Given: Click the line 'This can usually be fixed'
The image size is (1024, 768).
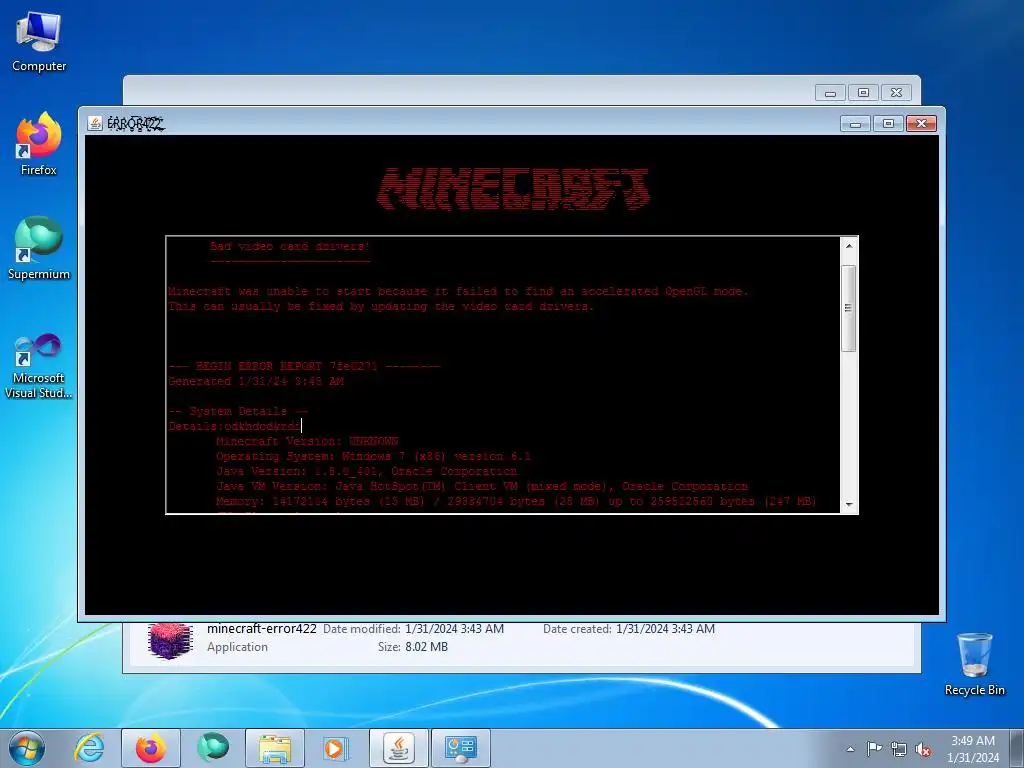Looking at the screenshot, I should (381, 306).
